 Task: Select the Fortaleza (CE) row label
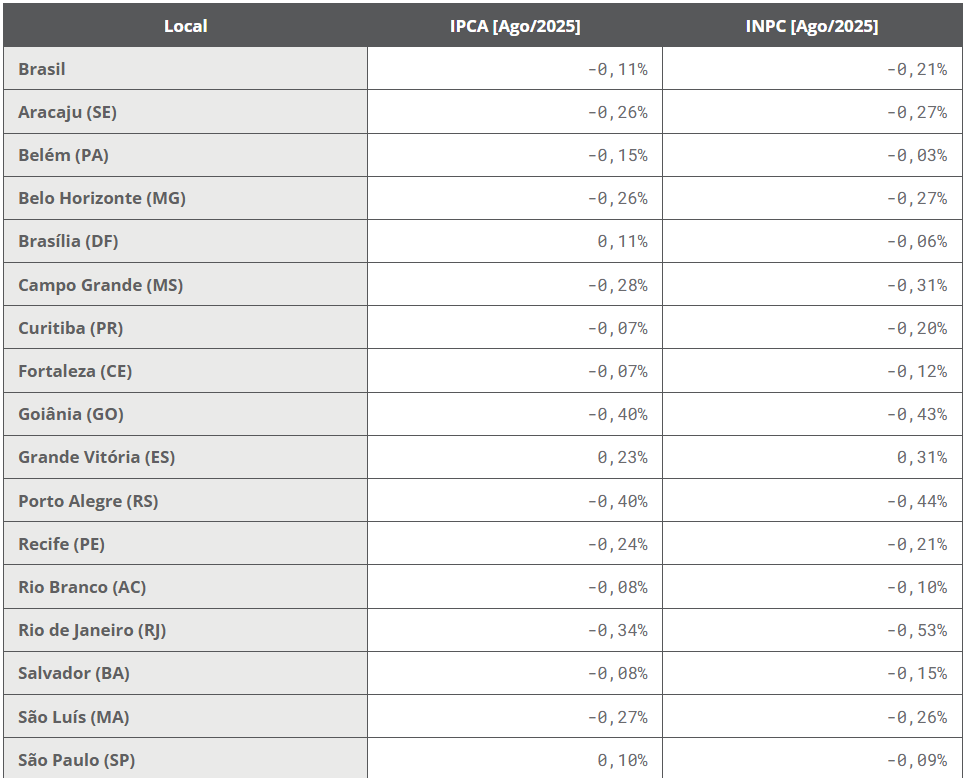pos(75,371)
